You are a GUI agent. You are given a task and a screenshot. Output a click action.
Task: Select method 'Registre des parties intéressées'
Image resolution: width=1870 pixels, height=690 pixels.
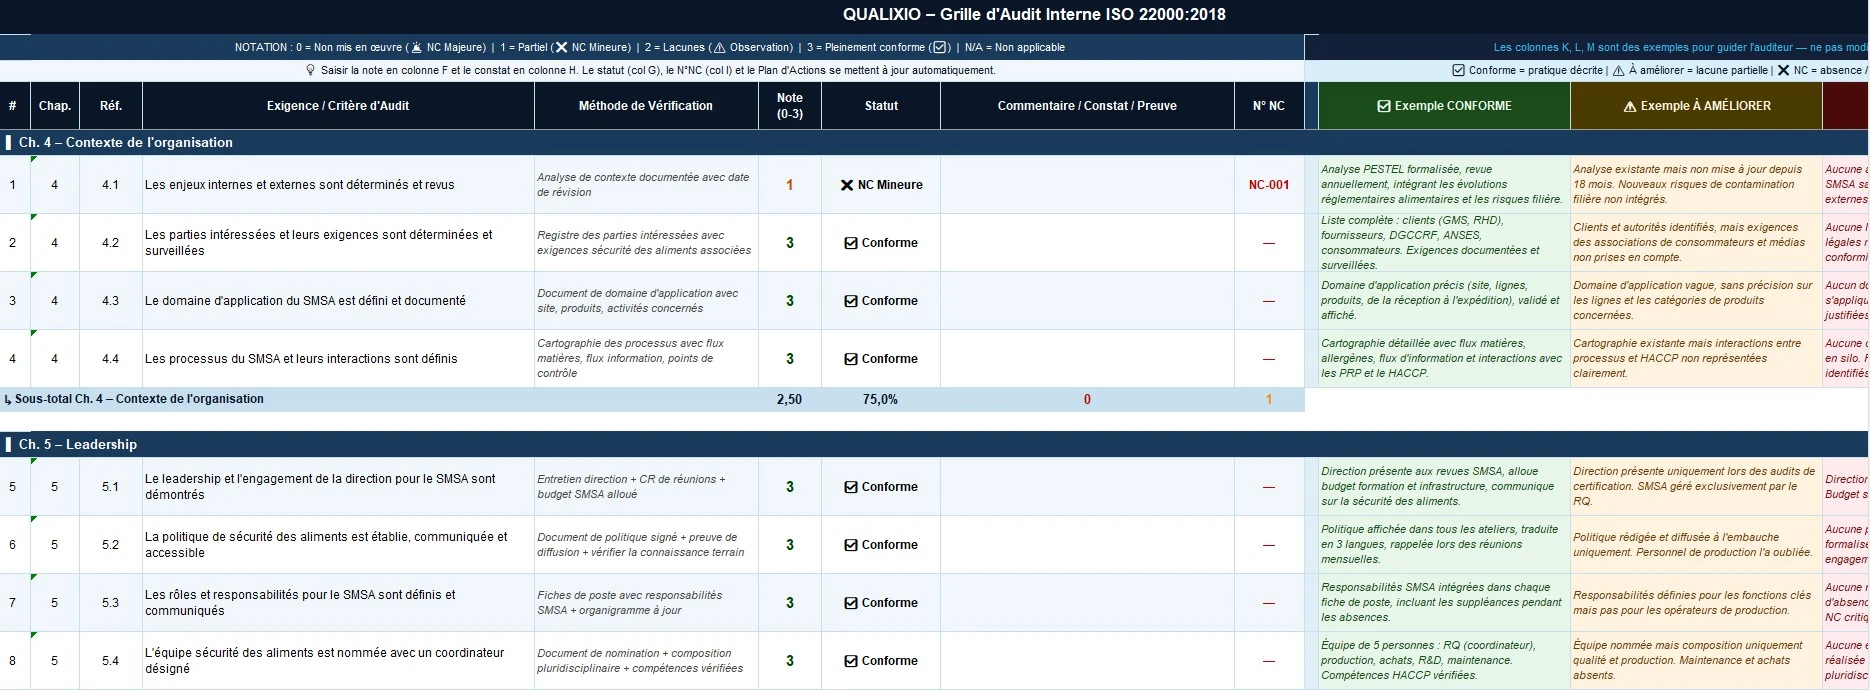click(x=644, y=243)
